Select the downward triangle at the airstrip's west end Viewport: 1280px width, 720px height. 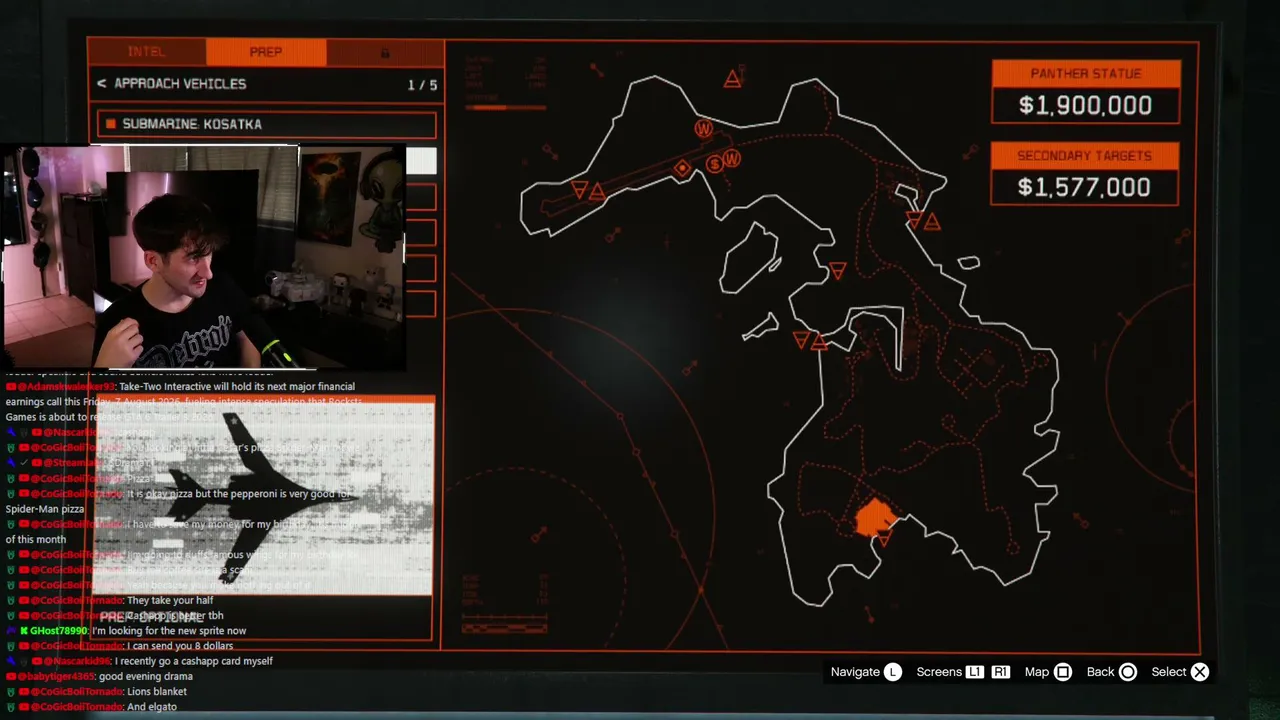(580, 189)
